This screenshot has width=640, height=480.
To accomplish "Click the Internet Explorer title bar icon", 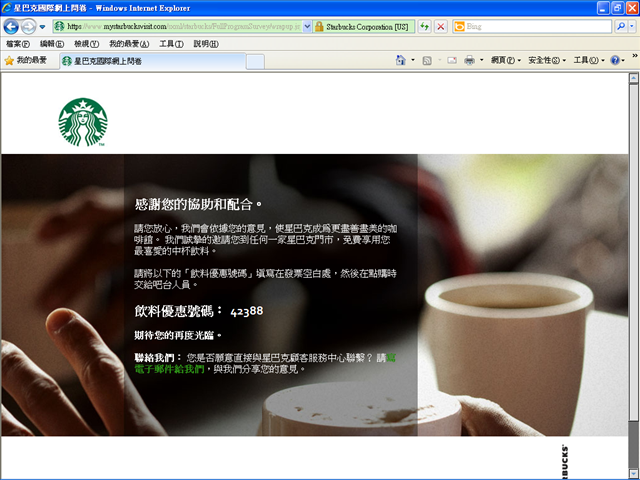I will [7, 8].
